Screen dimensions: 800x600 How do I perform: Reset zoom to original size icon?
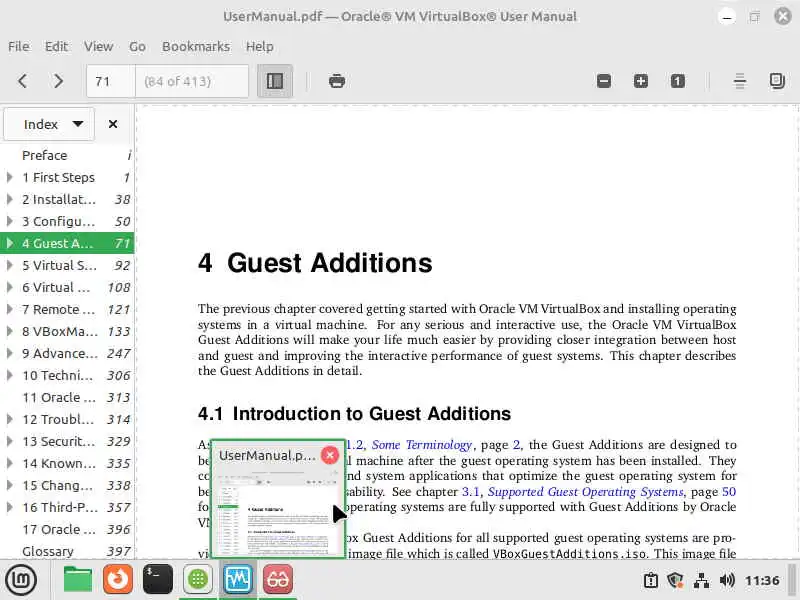tap(678, 81)
